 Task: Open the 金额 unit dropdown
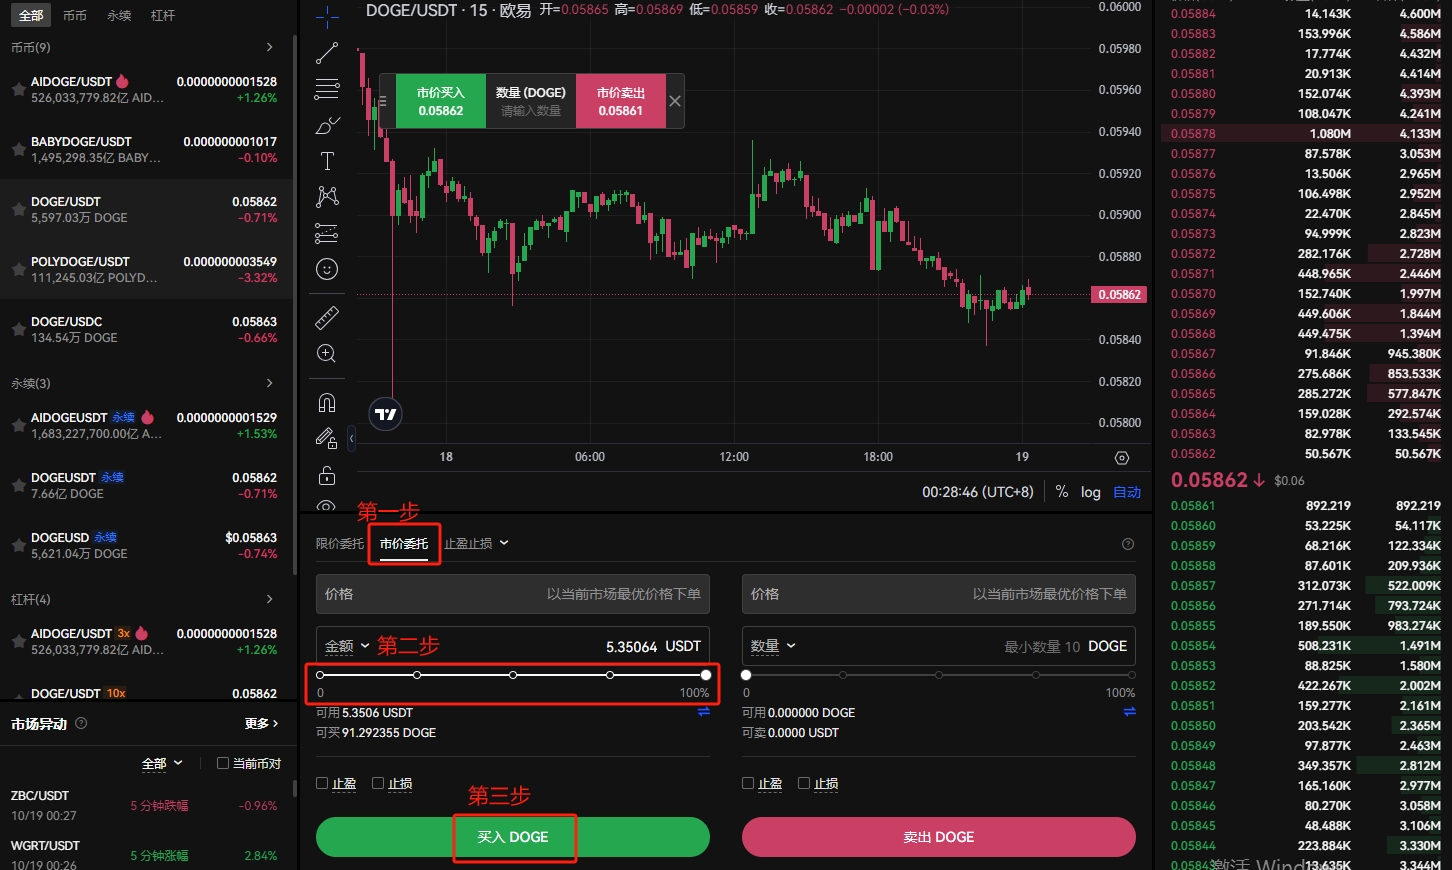[347, 646]
